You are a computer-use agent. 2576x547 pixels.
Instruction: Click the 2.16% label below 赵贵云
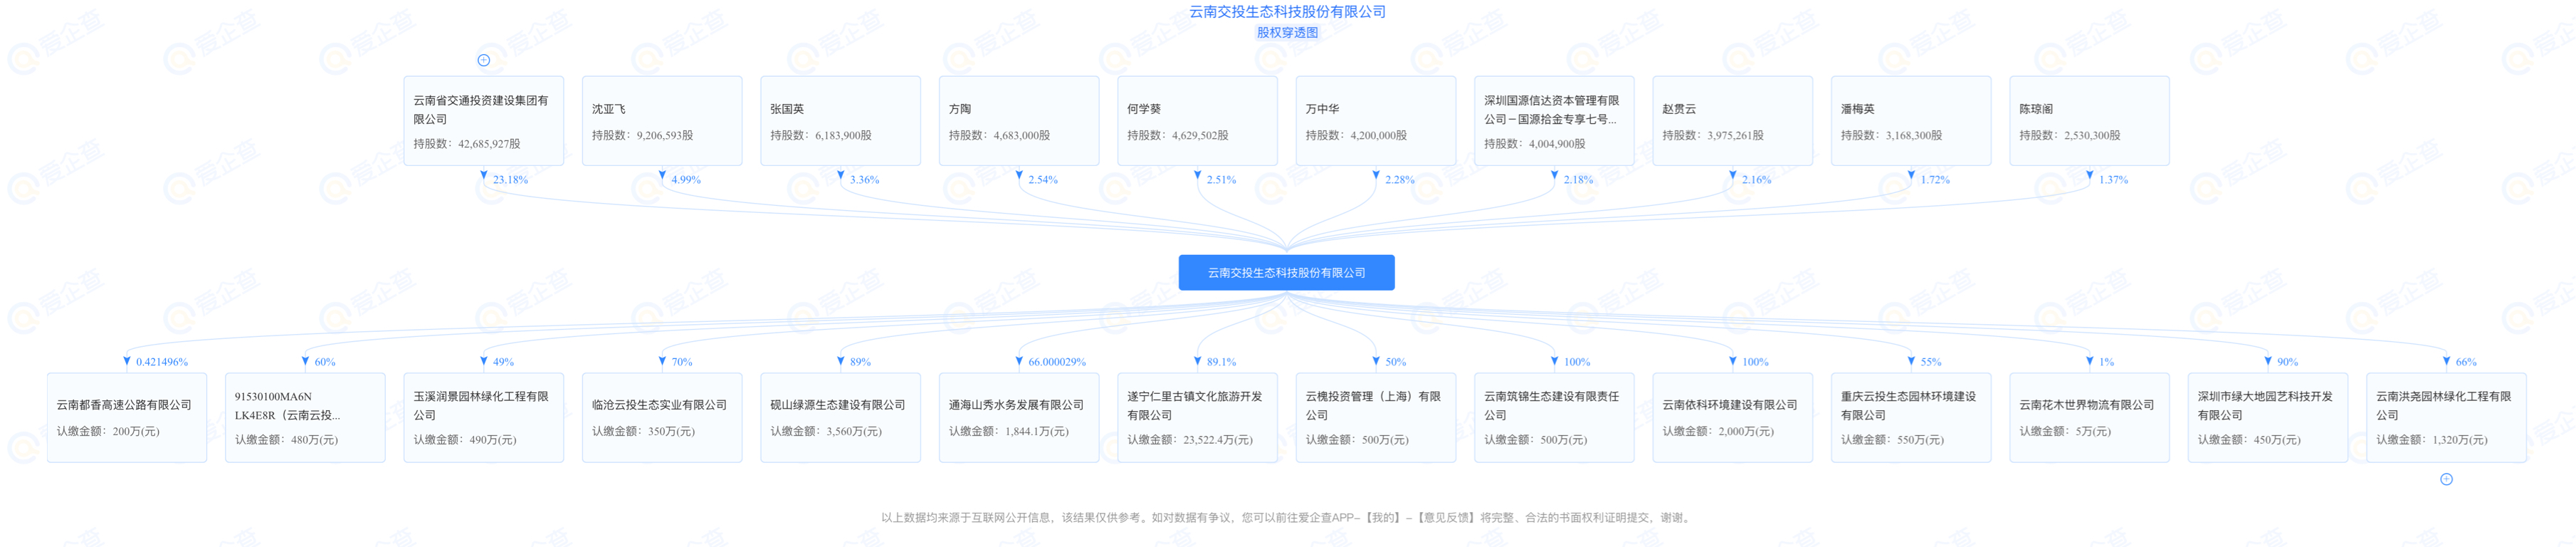[x=1757, y=180]
